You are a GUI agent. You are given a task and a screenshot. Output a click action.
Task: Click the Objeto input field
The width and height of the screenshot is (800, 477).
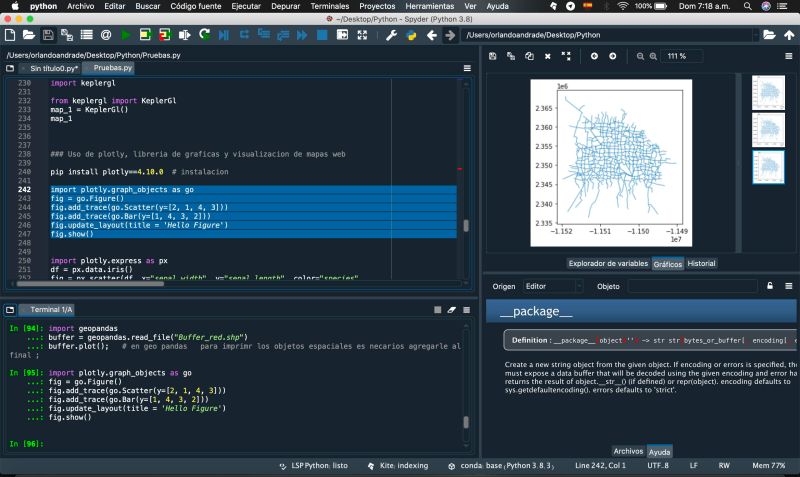[692, 286]
